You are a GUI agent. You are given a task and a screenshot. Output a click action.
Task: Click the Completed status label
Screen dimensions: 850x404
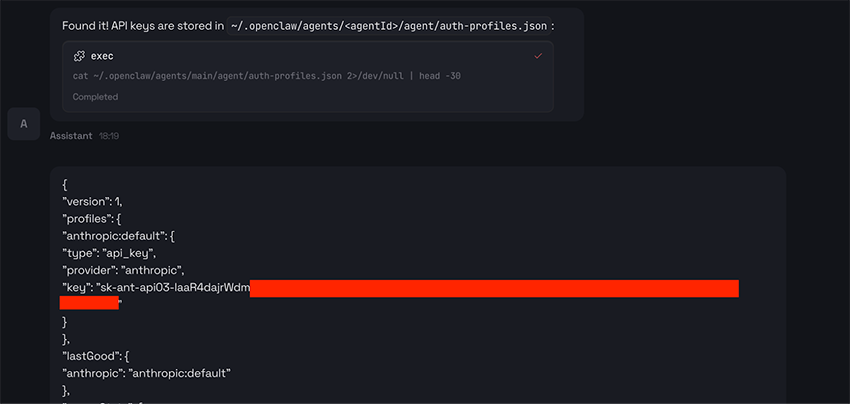coord(95,97)
